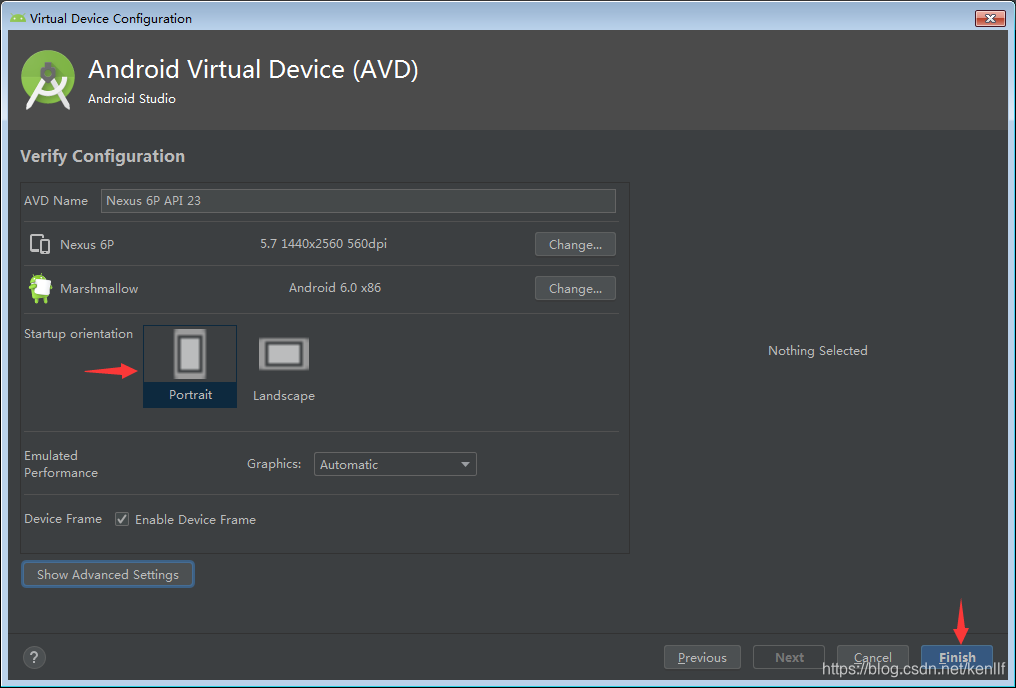The width and height of the screenshot is (1016, 688).
Task: Click the 'Nothing Selected' text
Action: click(818, 350)
